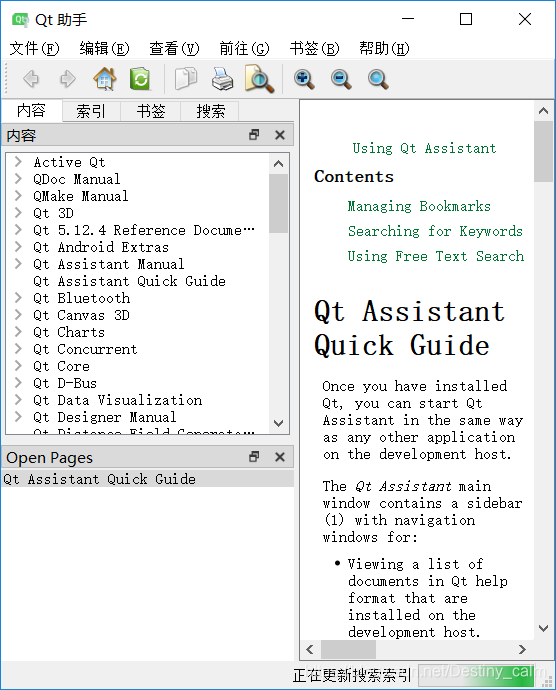
Task: Click the contents tree scrollbar thumb
Action: coord(278,203)
